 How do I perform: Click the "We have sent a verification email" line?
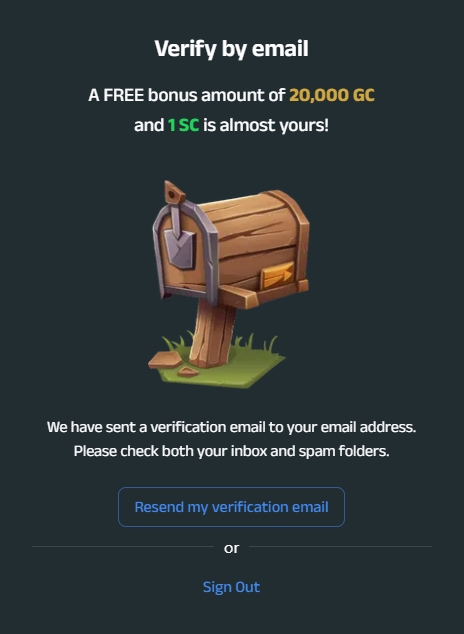(x=231, y=427)
